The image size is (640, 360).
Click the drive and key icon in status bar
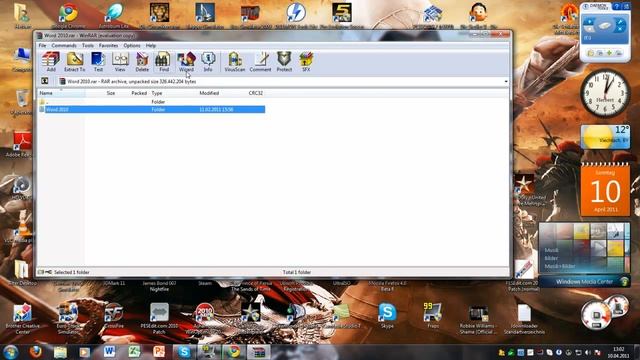point(44,272)
